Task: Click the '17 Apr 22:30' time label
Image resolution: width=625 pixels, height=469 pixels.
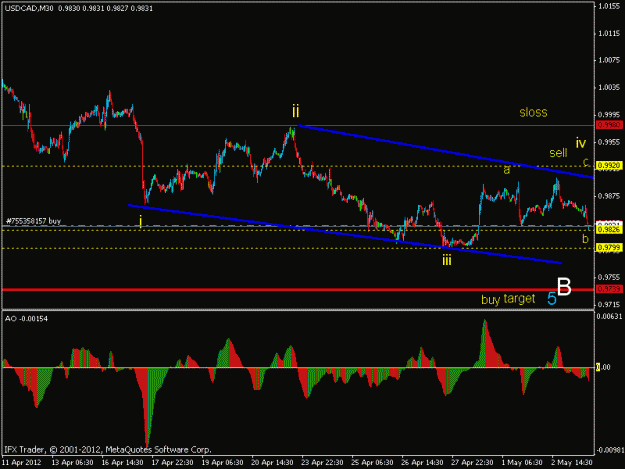Action: coord(173,462)
